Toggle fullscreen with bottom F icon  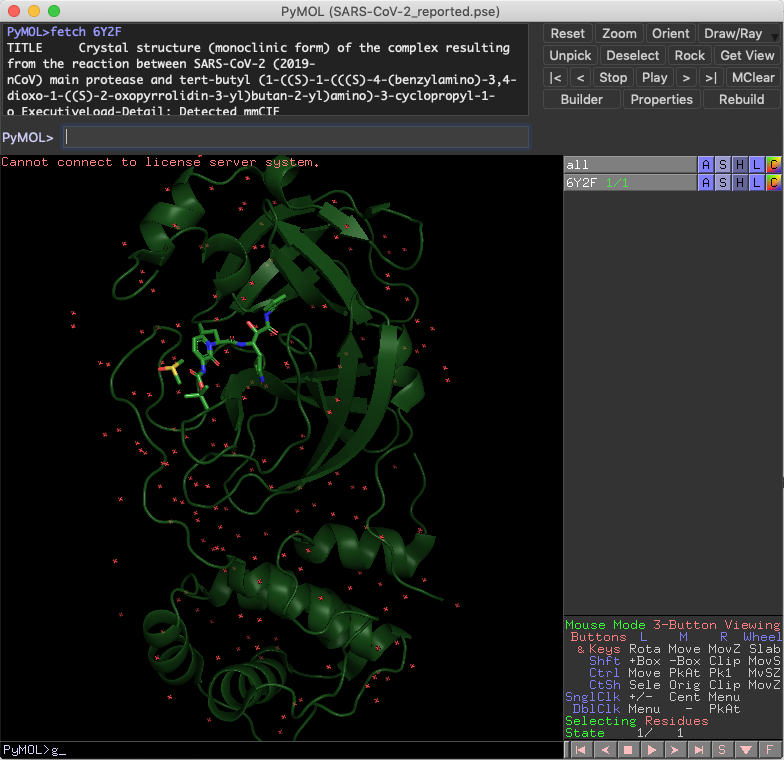coord(769,750)
